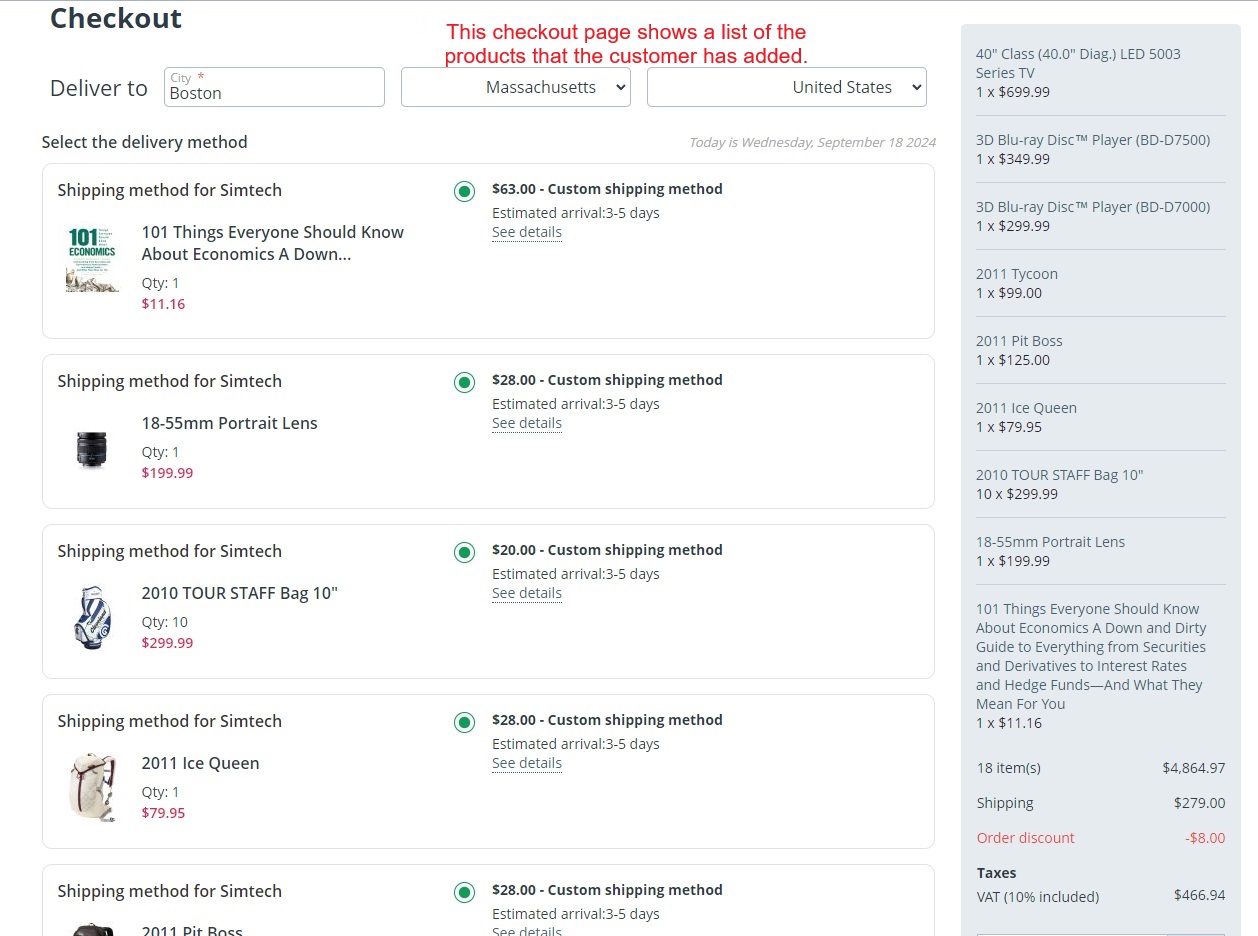Image resolution: width=1258 pixels, height=936 pixels.
Task: Click 2011 Ice Queen in order summary sidebar
Action: point(1026,408)
